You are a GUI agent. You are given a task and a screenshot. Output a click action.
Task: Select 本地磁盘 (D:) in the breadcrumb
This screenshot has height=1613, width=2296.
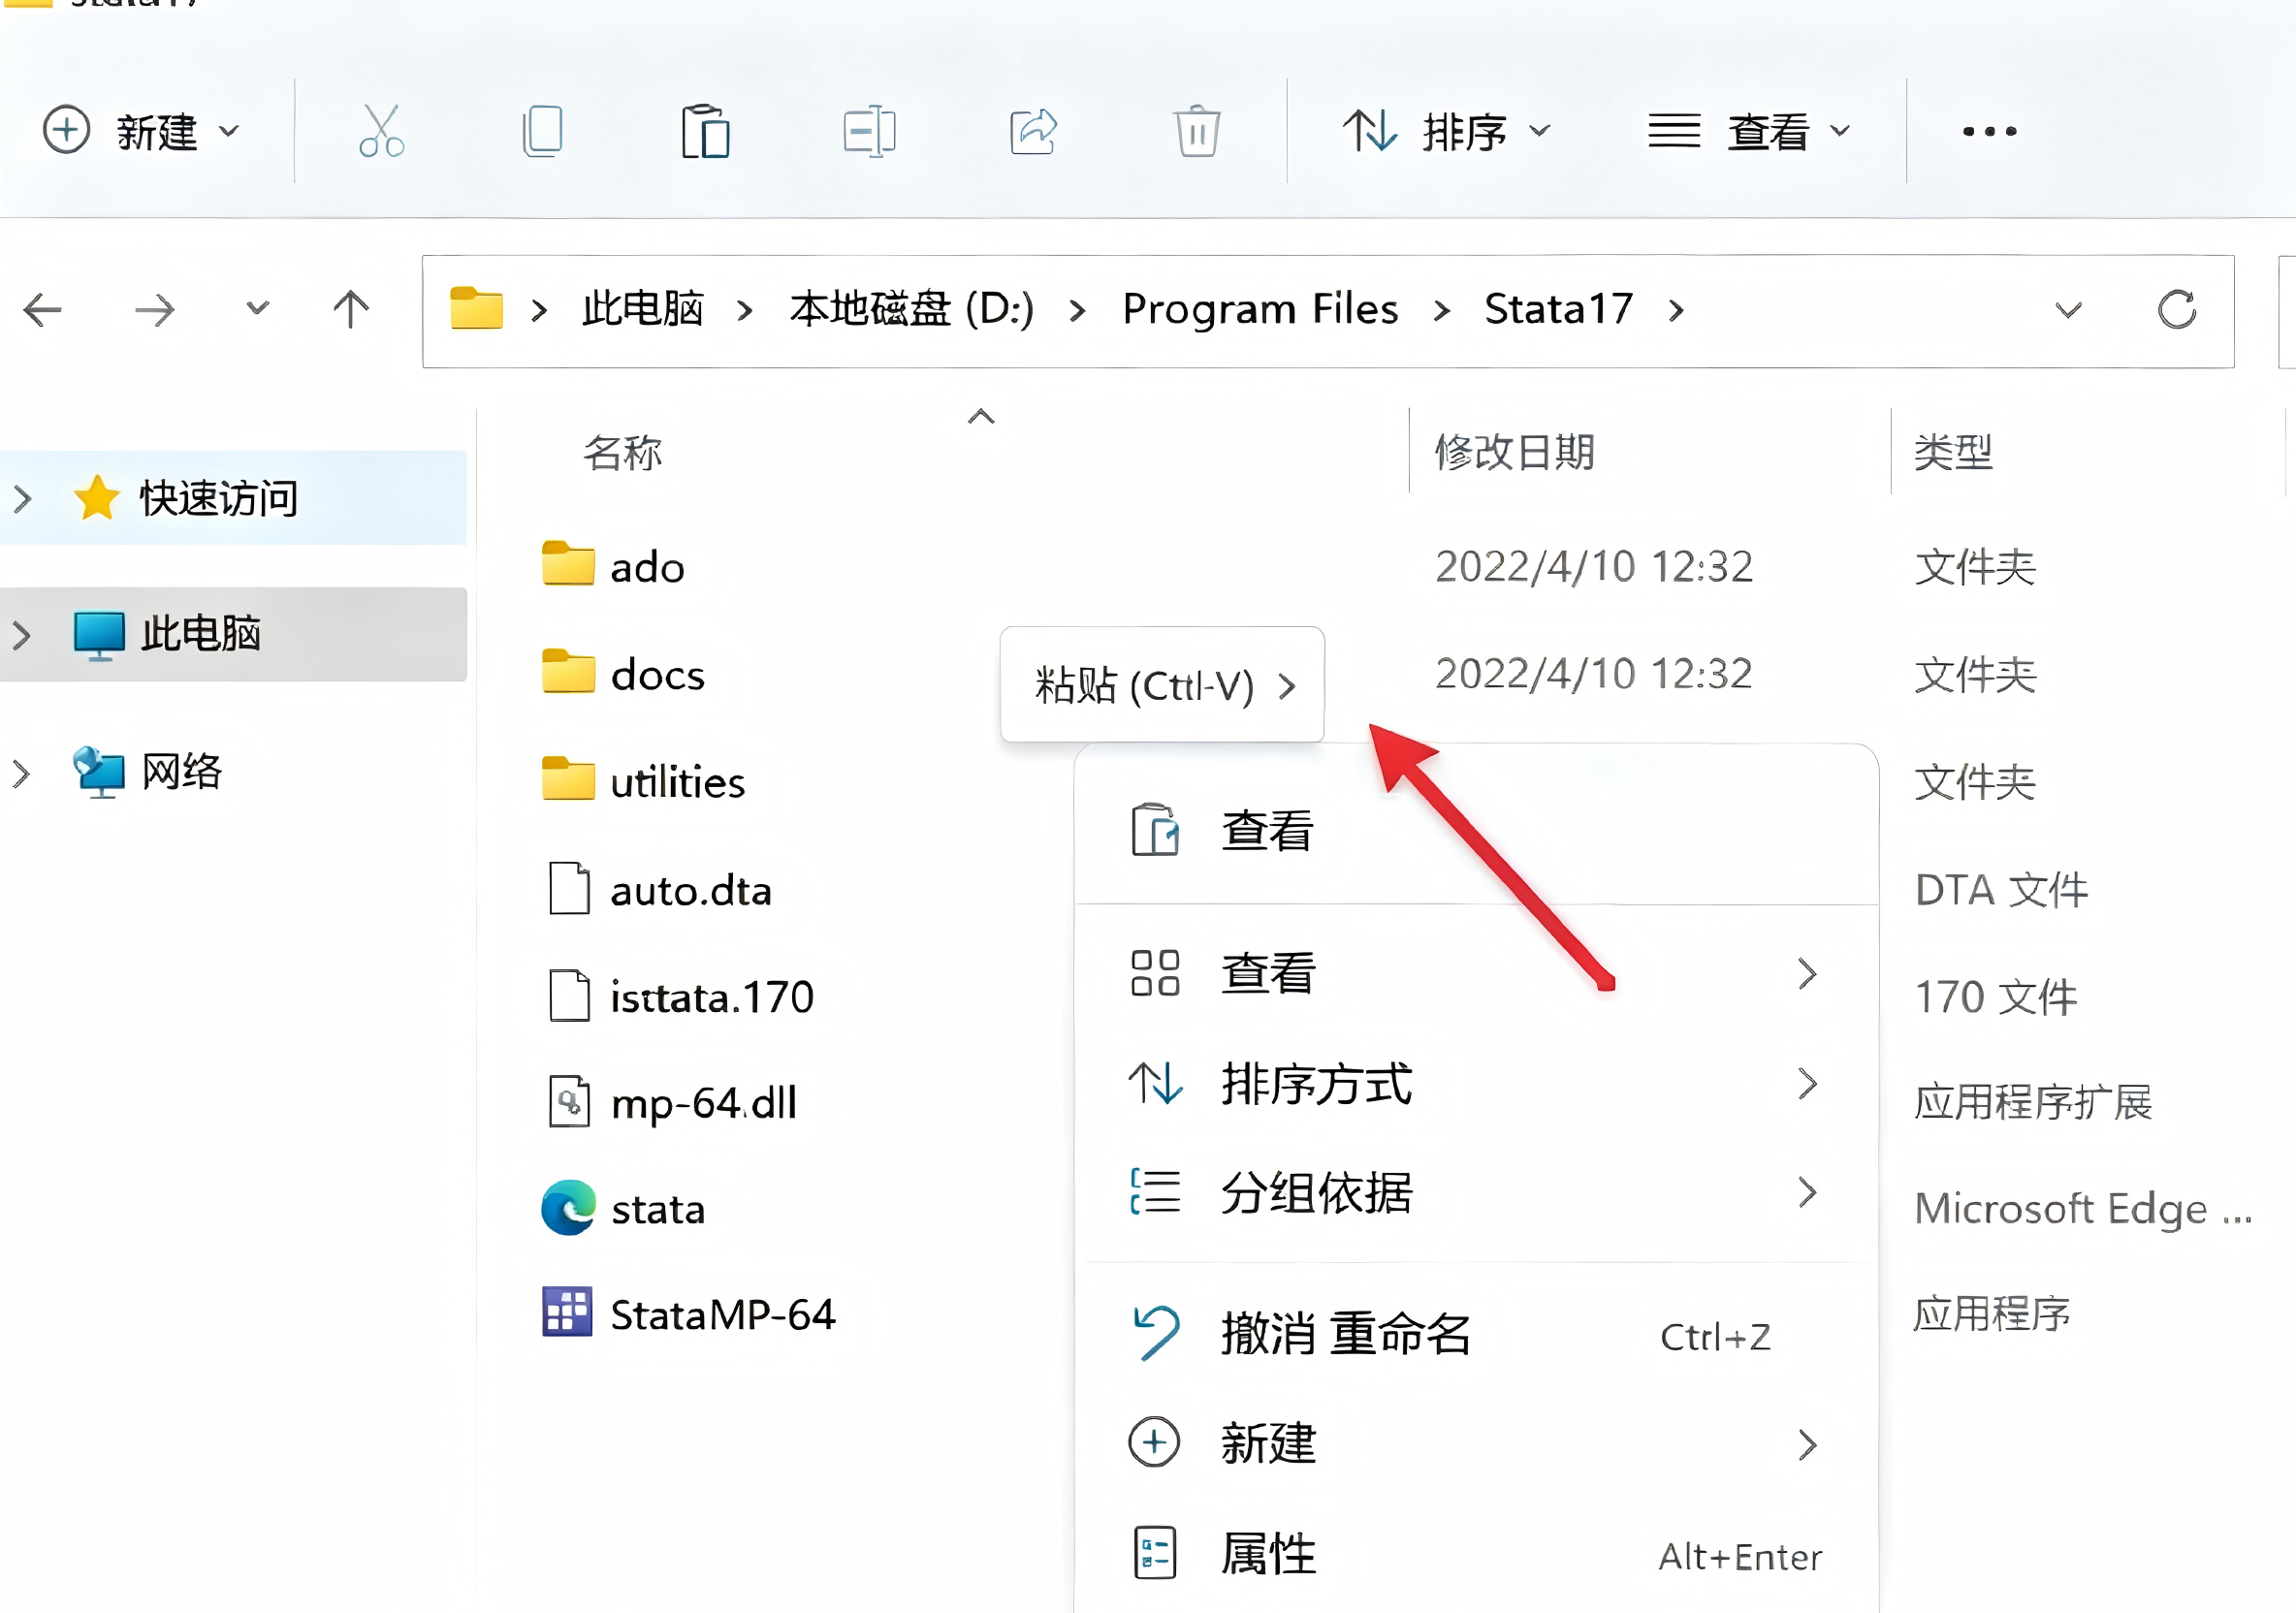tap(912, 309)
